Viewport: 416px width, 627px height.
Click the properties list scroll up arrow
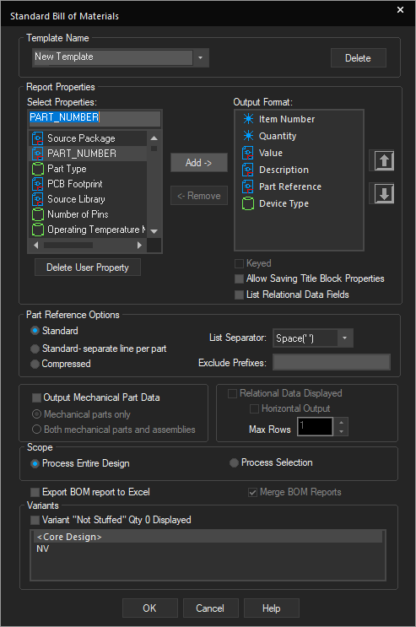pyautogui.click(x=154, y=138)
